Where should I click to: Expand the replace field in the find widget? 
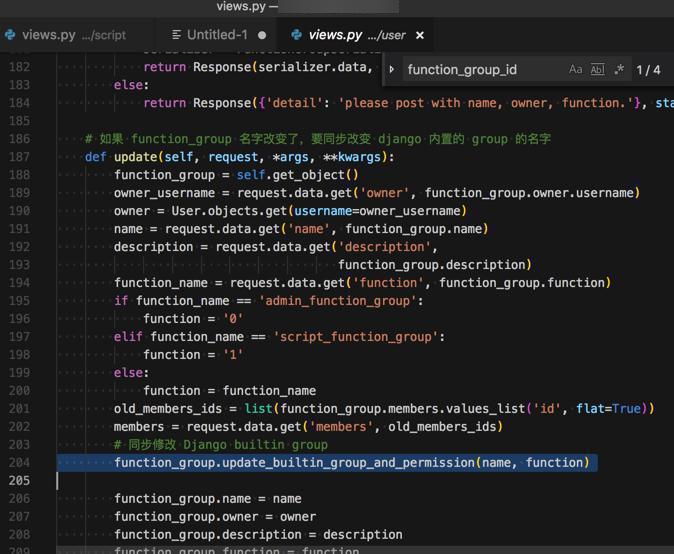pos(392,70)
